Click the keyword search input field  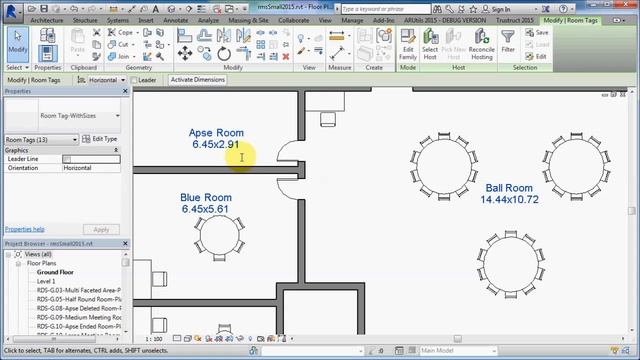pyautogui.click(x=386, y=9)
